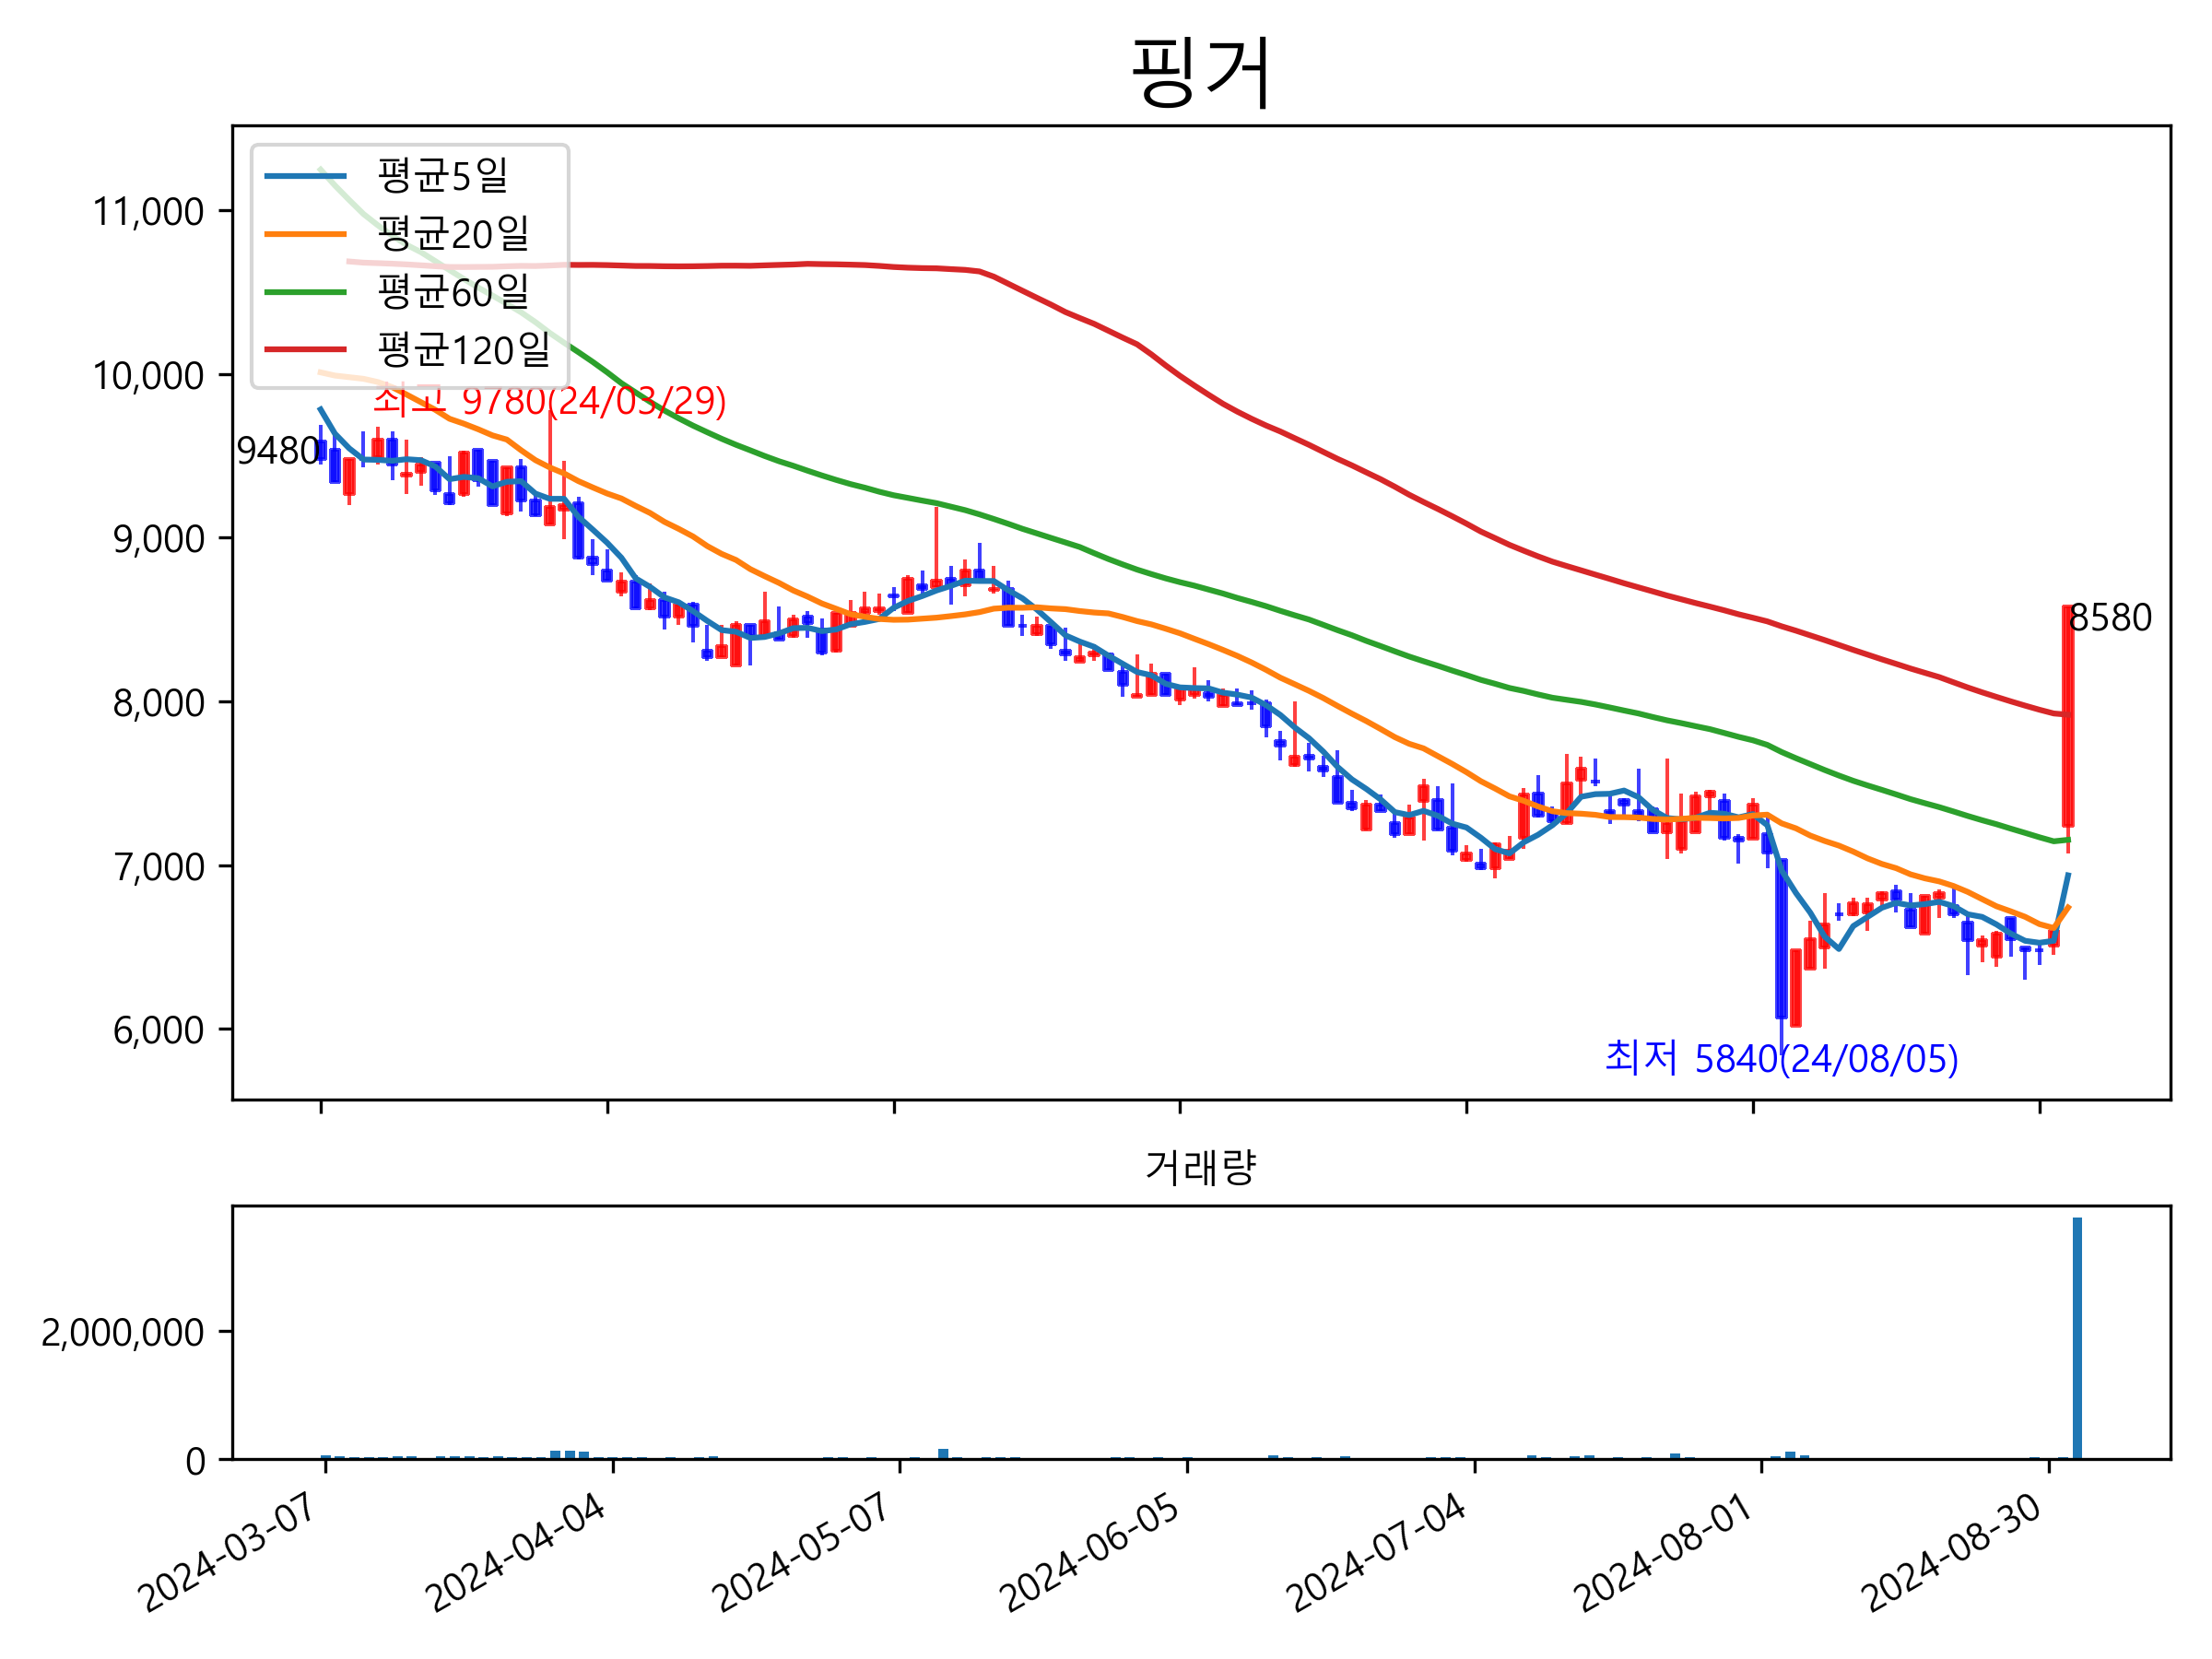Click the 평균120일 legend text label
The image size is (2212, 1659).
pyautogui.click(x=463, y=350)
